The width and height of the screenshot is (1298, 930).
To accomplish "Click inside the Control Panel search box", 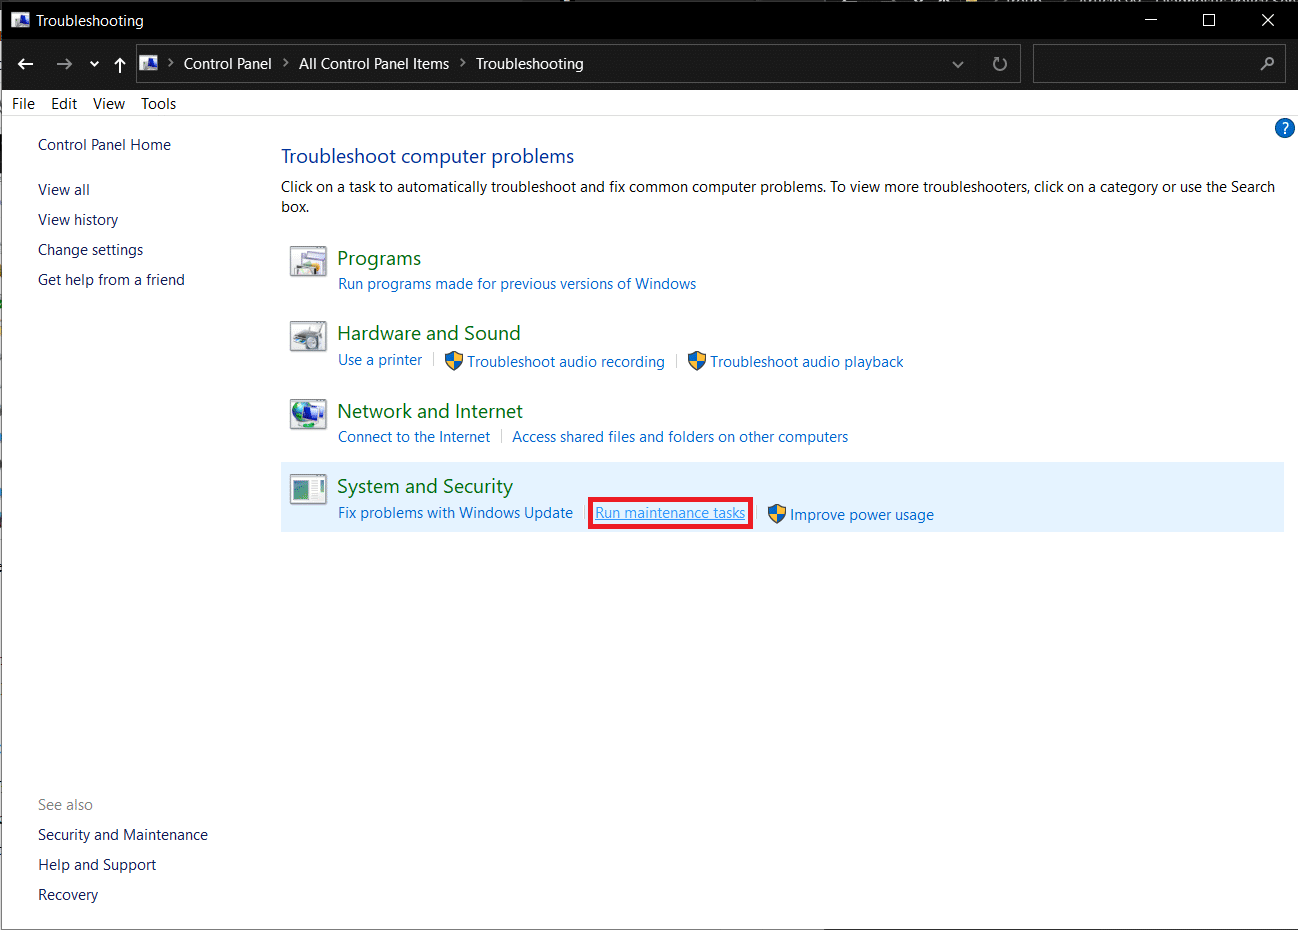I will 1145,64.
